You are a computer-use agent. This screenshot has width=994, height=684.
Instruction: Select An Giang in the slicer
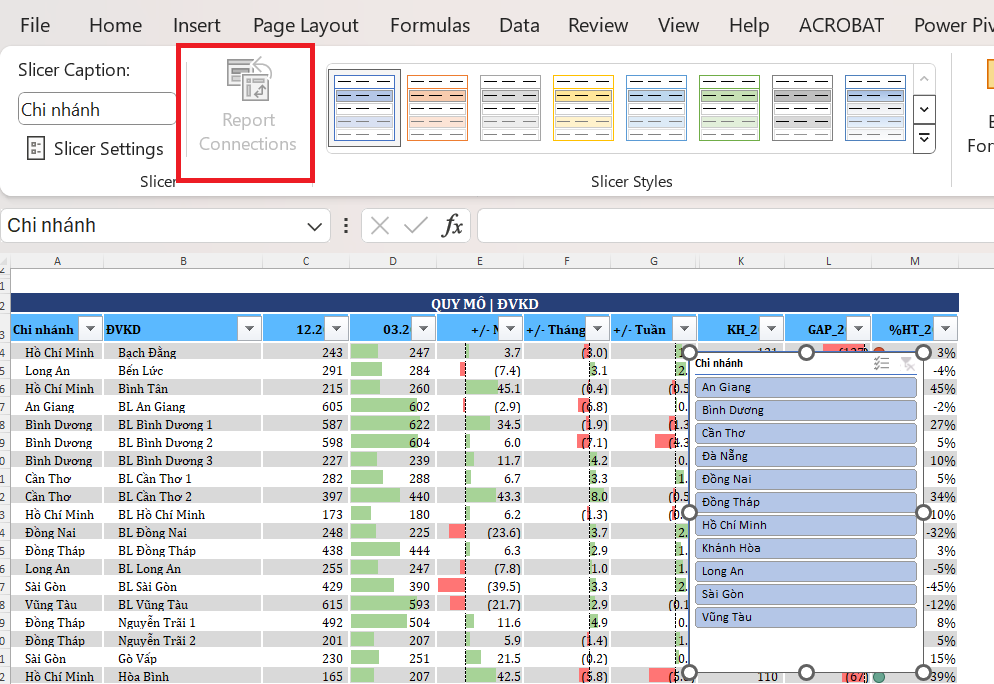805,387
